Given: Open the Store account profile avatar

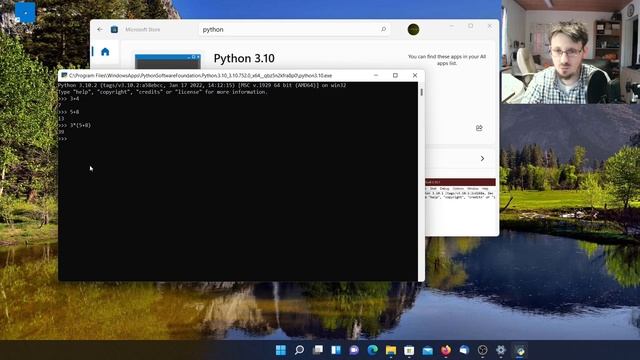Looking at the screenshot, I should click(x=413, y=29).
